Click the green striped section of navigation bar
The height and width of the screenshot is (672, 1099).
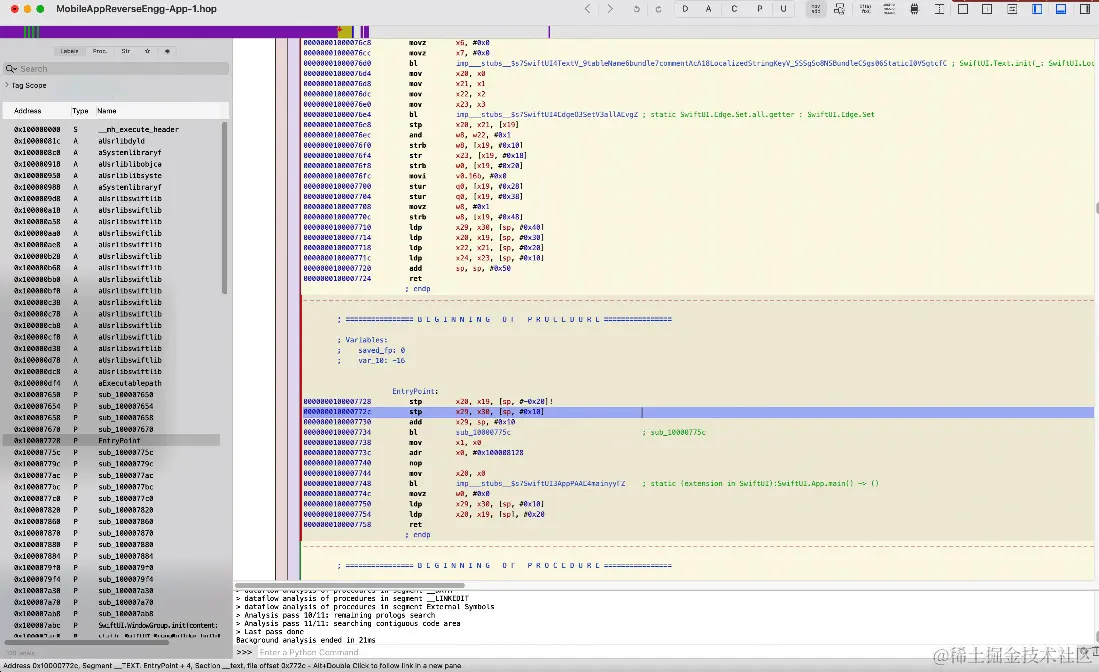31,32
